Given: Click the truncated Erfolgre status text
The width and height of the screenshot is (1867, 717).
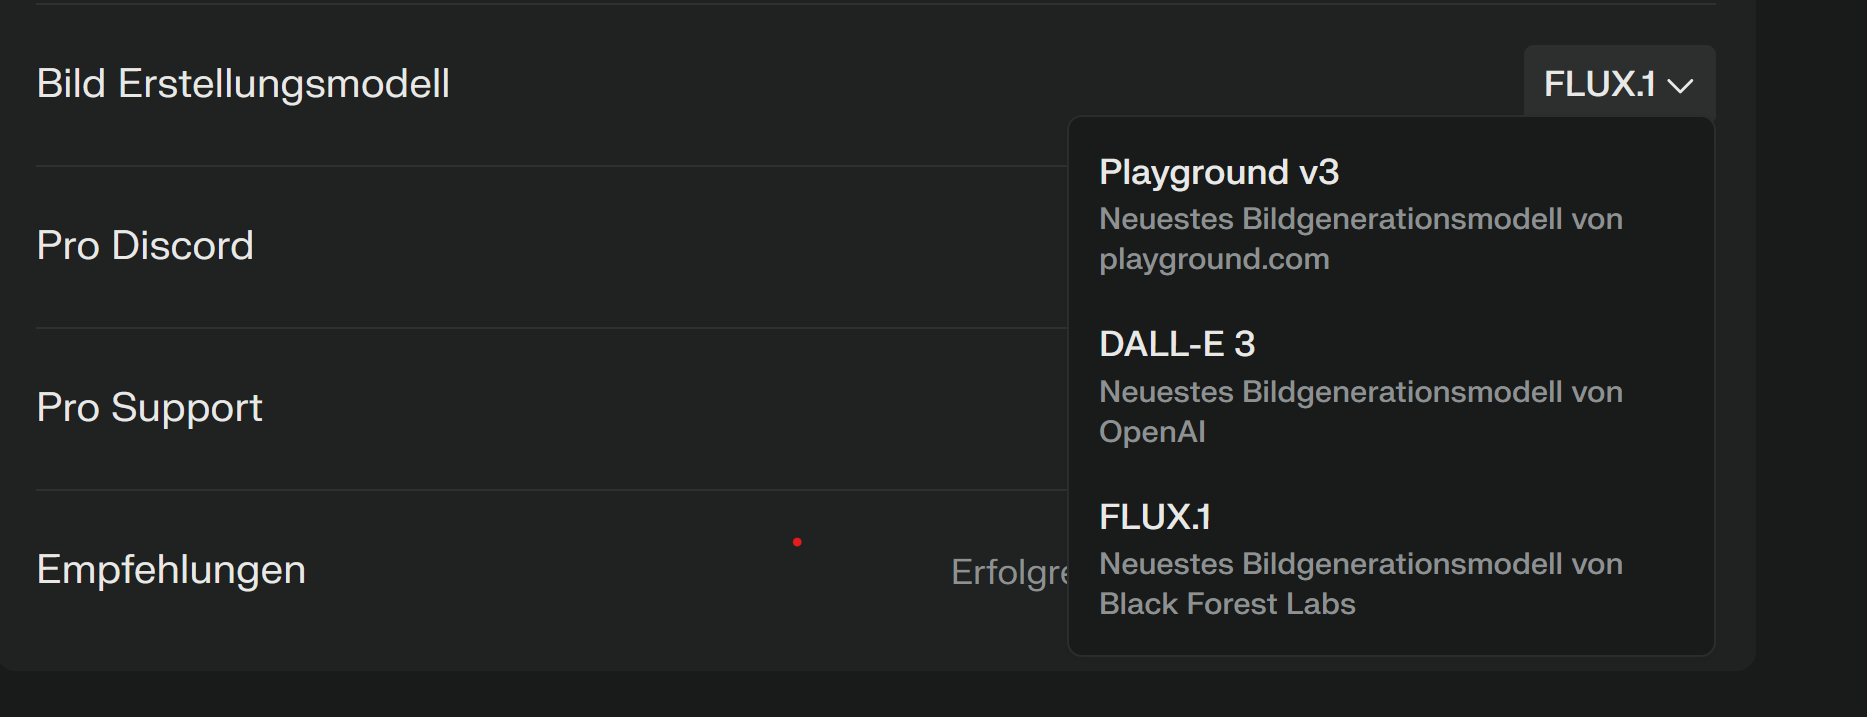Looking at the screenshot, I should coord(1009,572).
